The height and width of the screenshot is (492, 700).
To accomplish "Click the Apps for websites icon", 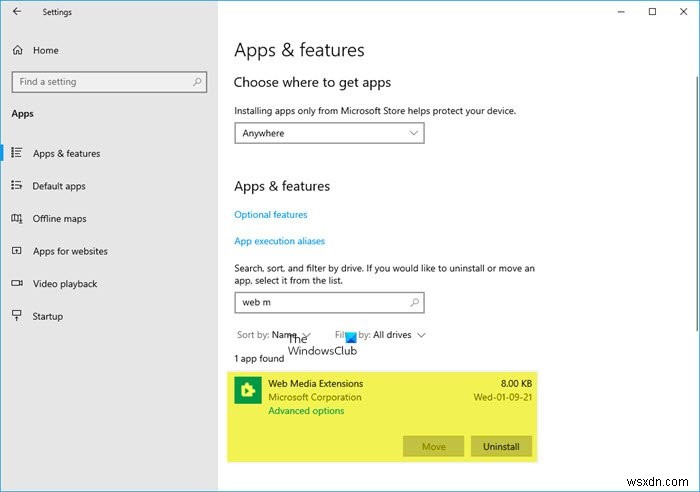I will [17, 251].
